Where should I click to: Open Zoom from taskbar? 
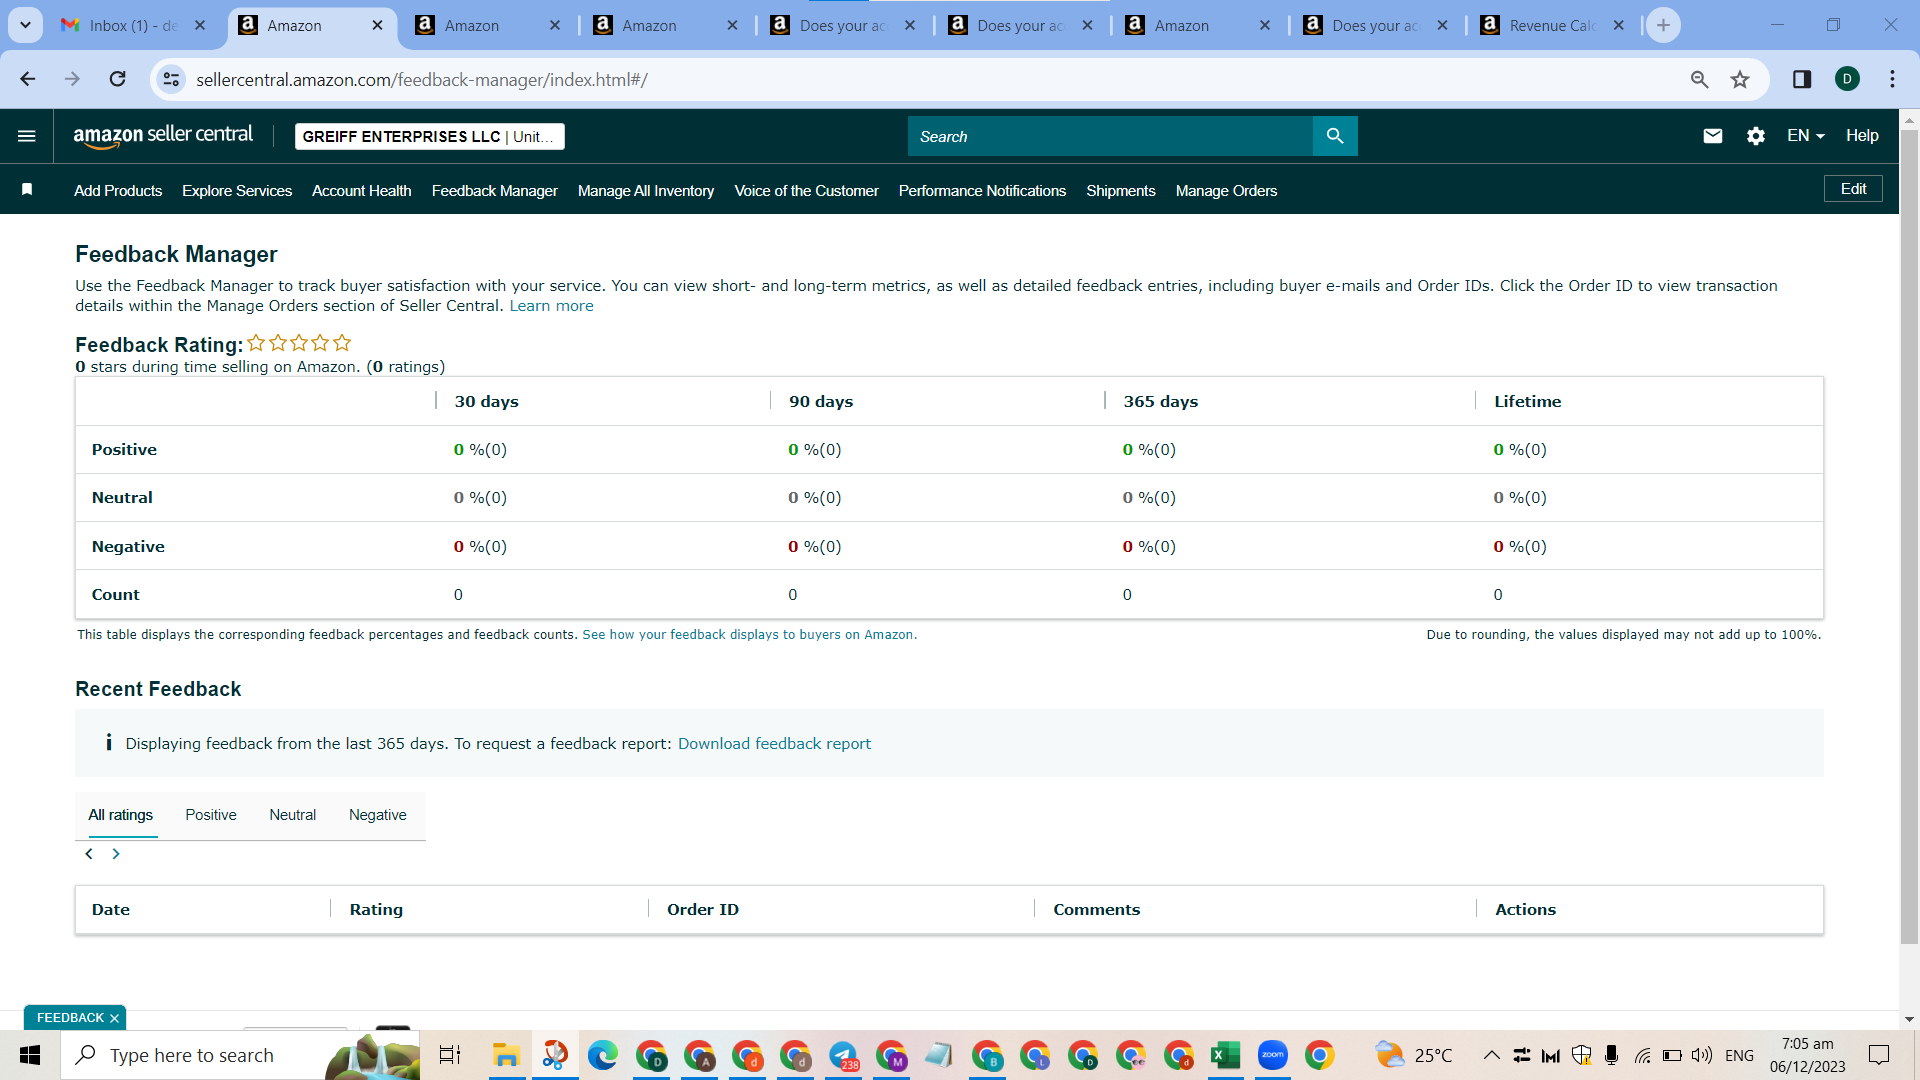pos(1272,1055)
